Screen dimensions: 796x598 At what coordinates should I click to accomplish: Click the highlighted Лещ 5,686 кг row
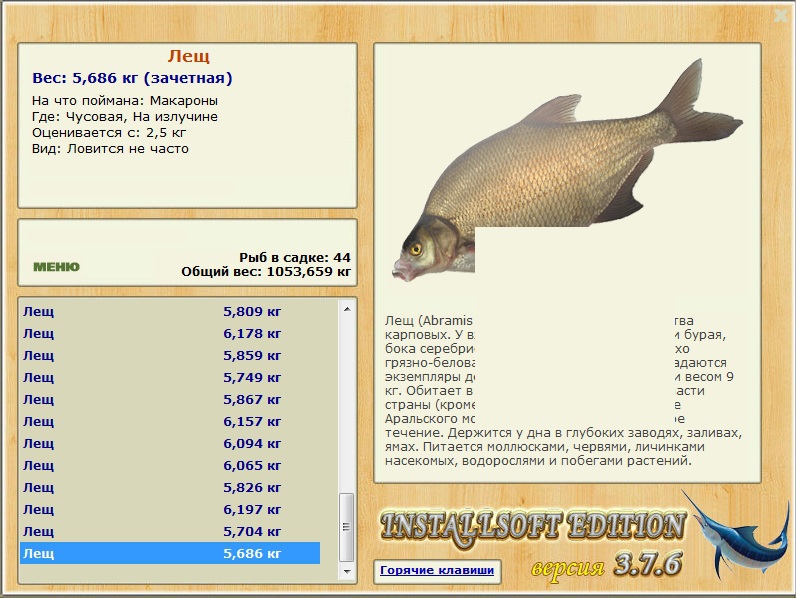170,553
